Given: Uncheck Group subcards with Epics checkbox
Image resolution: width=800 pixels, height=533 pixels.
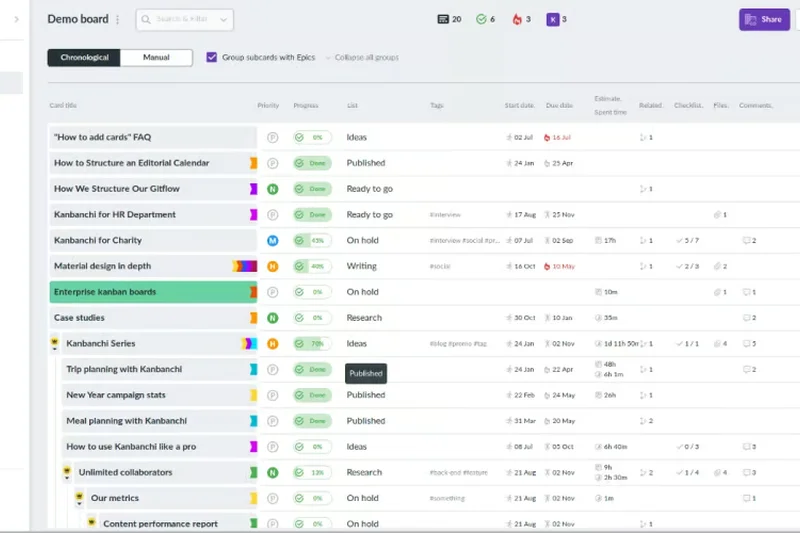Looking at the screenshot, I should (212, 58).
